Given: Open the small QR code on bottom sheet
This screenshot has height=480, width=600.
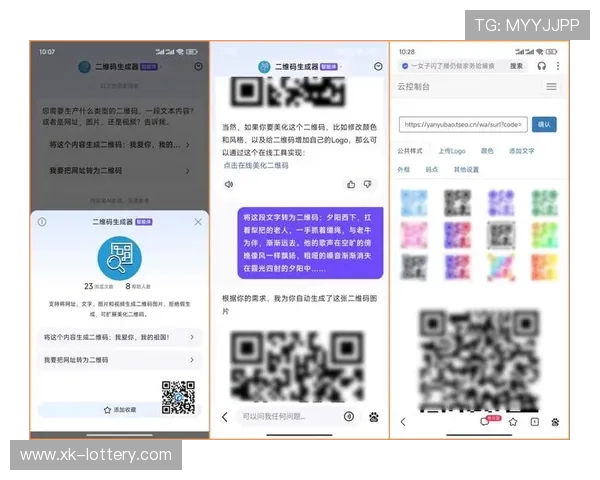Looking at the screenshot, I should point(178,397).
